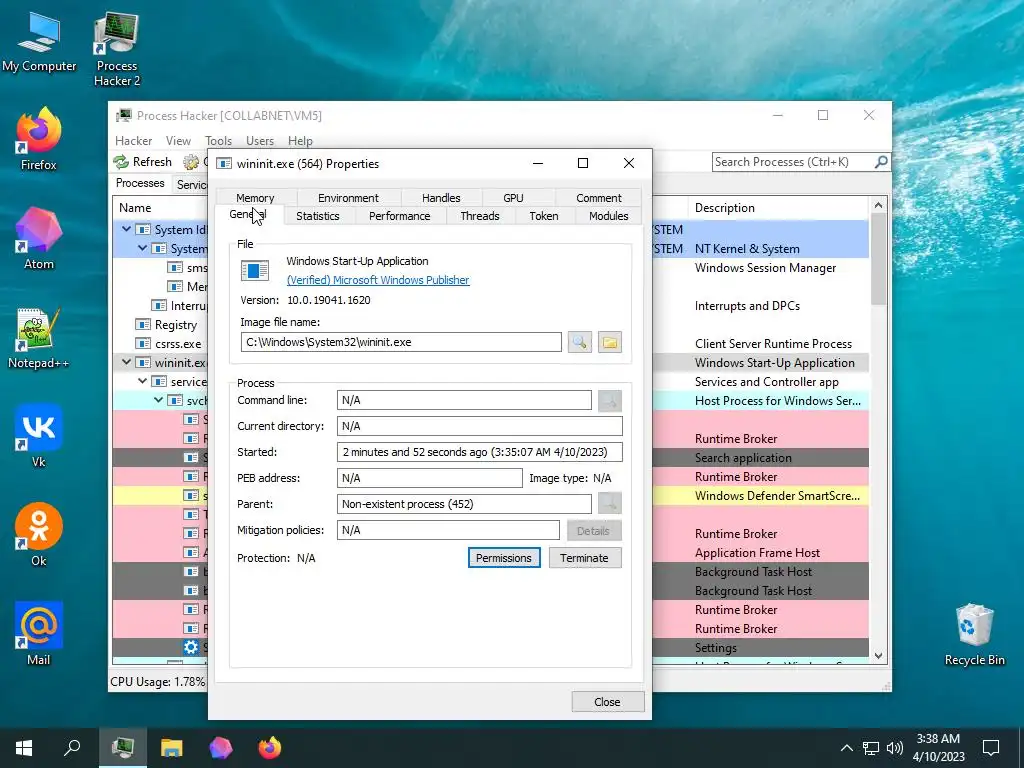Open the Users menu
The height and width of the screenshot is (768, 1024).
[260, 141]
